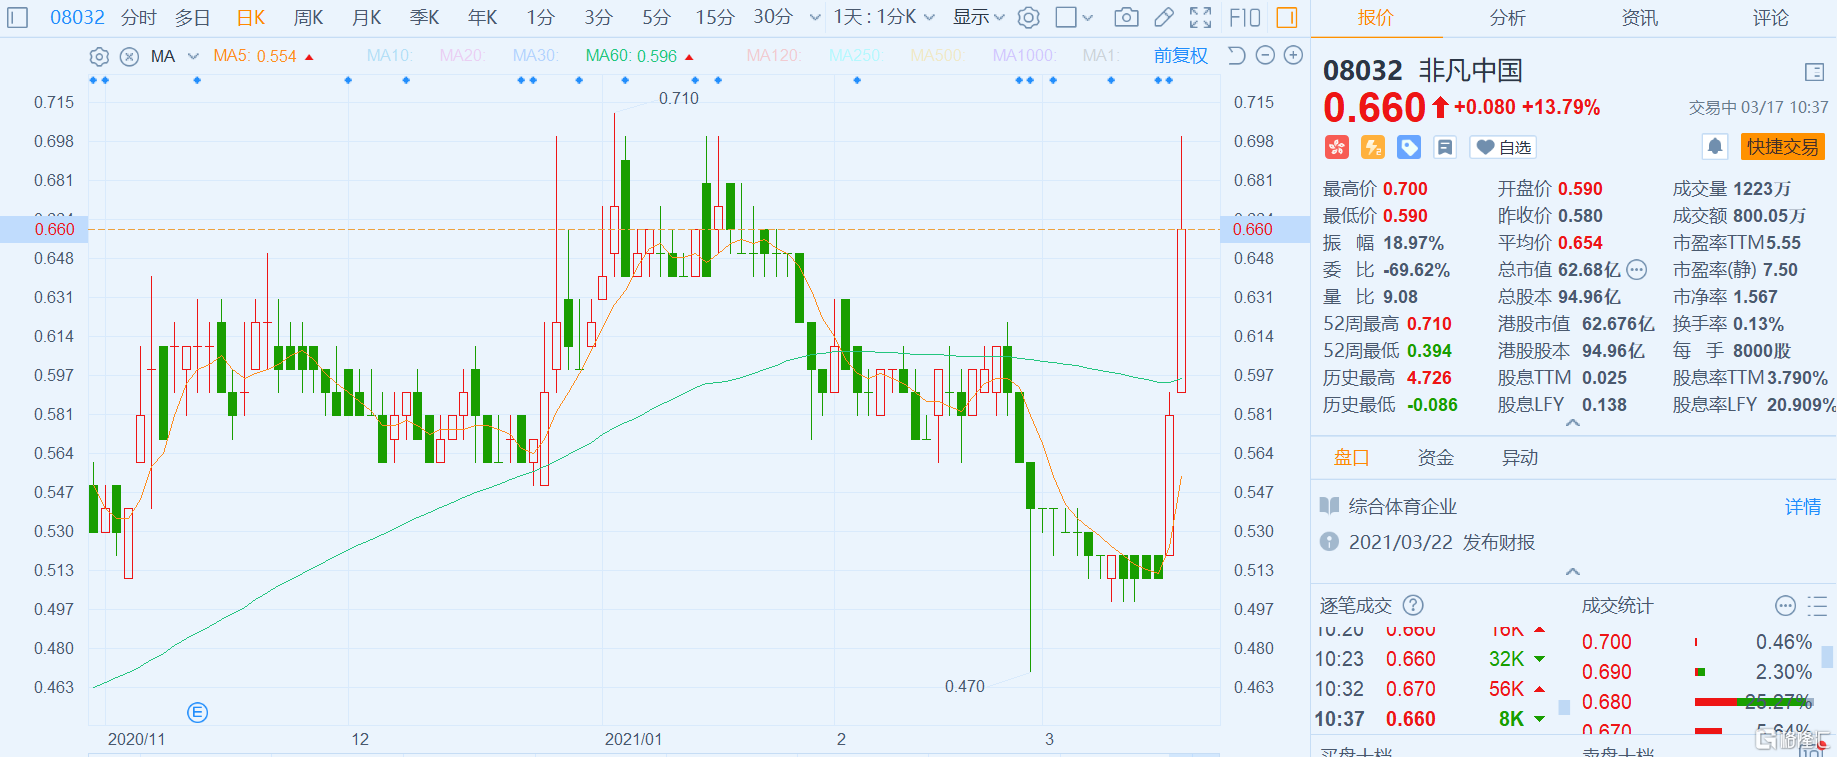
Task: Open MA indicator settings gear
Action: [x=99, y=56]
